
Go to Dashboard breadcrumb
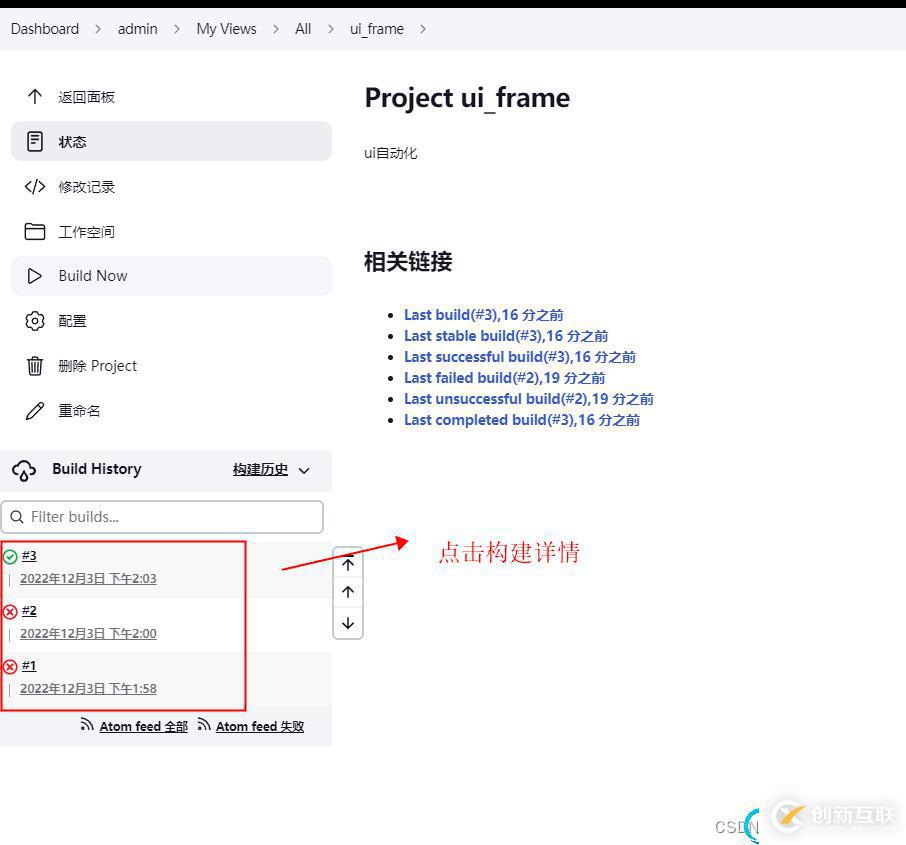45,29
